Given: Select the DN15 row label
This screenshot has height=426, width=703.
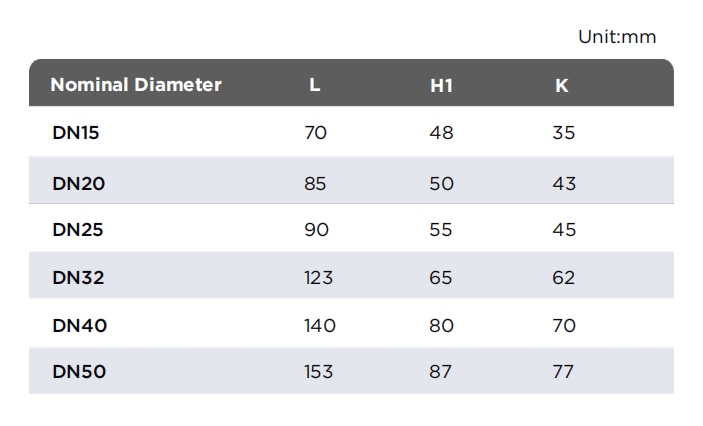Looking at the screenshot, I should pyautogui.click(x=76, y=133).
